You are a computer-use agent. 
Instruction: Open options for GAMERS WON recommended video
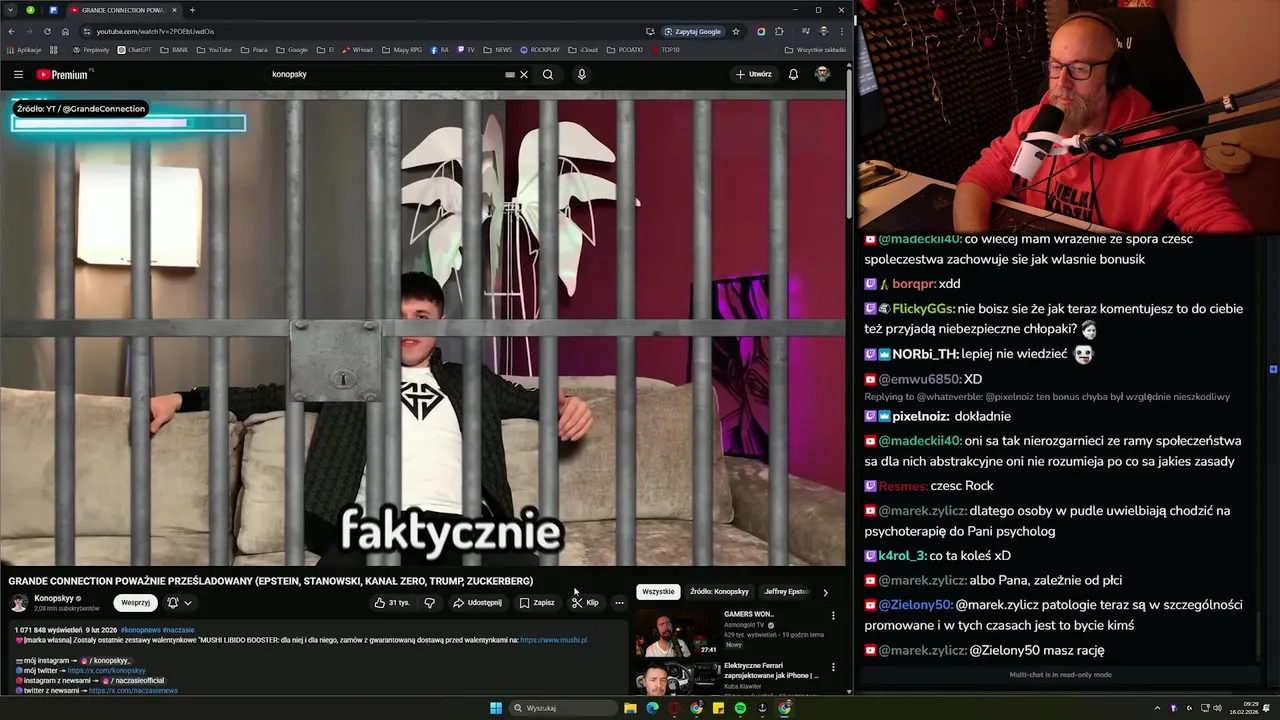click(833, 616)
